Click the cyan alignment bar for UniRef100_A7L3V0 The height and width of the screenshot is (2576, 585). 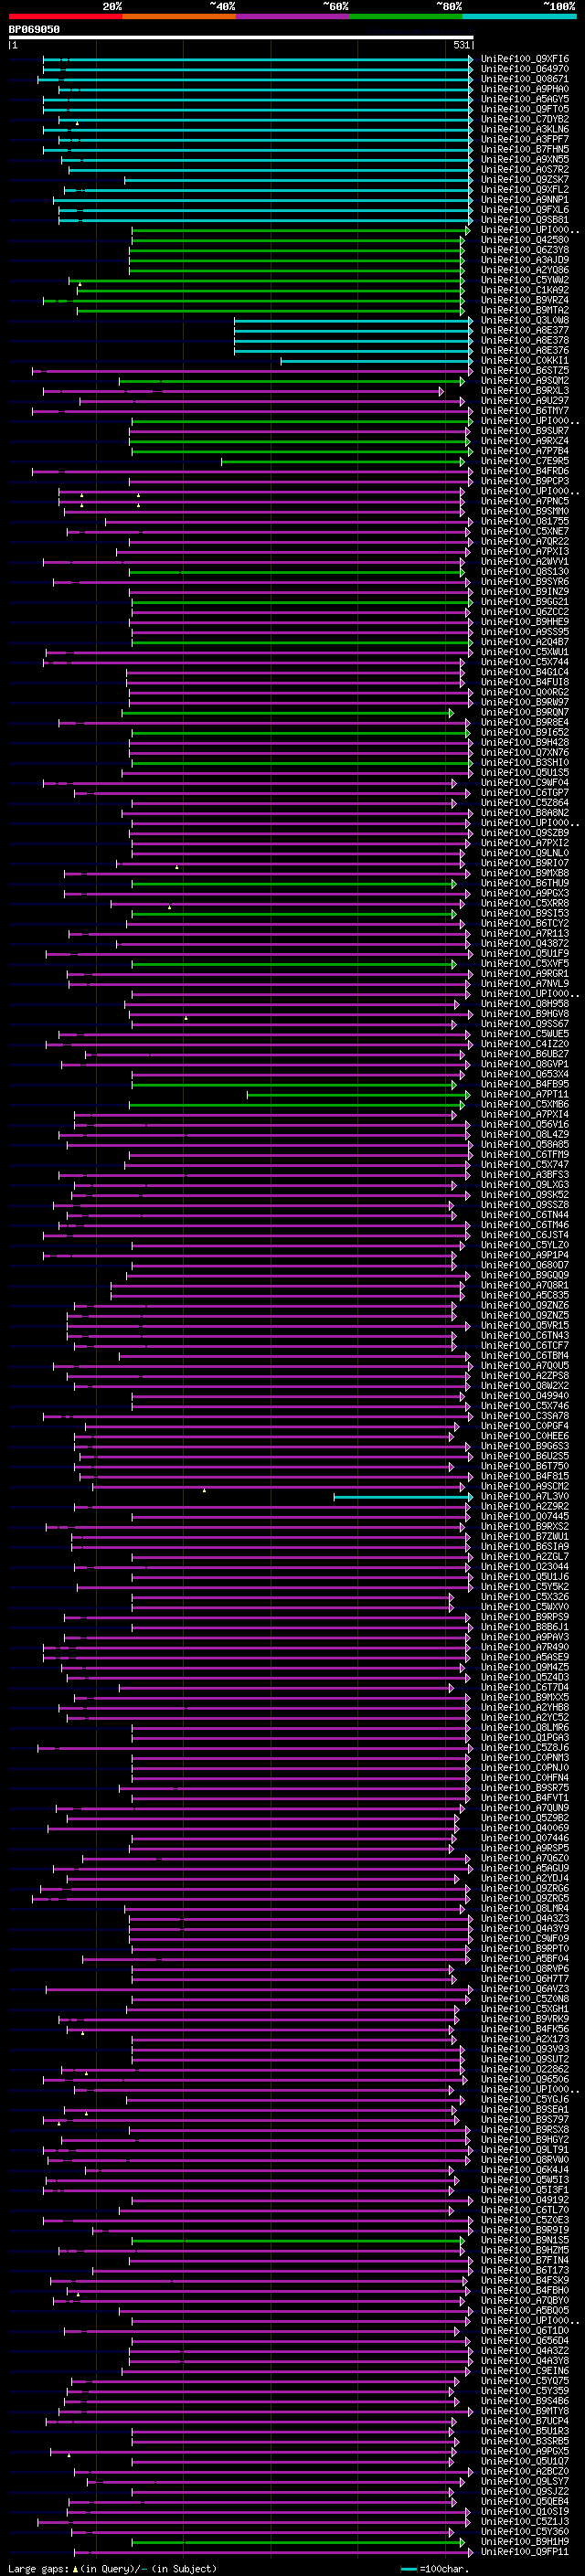pyautogui.click(x=403, y=1497)
